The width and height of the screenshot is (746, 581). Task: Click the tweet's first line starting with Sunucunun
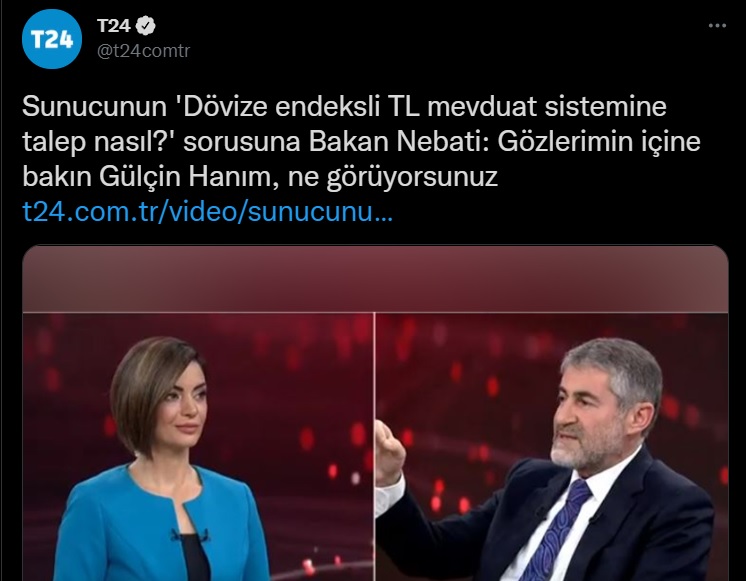pos(344,107)
